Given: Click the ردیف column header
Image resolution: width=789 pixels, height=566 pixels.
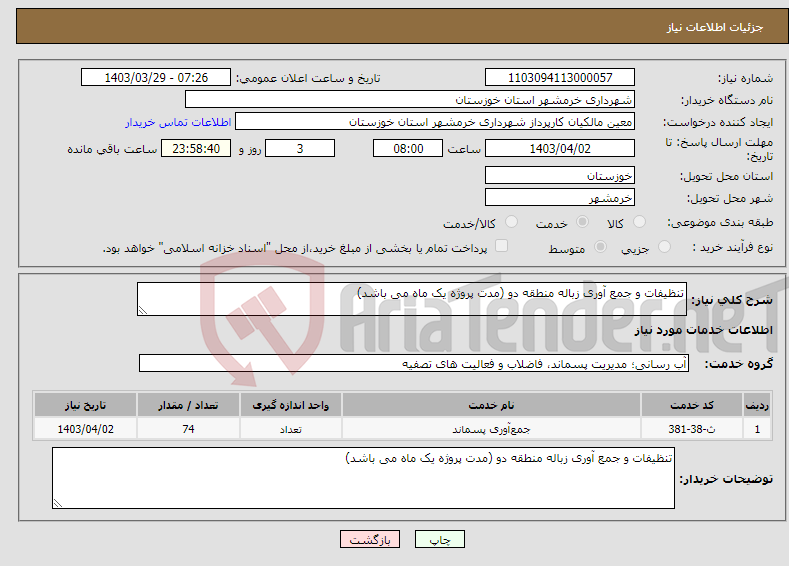Looking at the screenshot, I should click(x=757, y=405).
